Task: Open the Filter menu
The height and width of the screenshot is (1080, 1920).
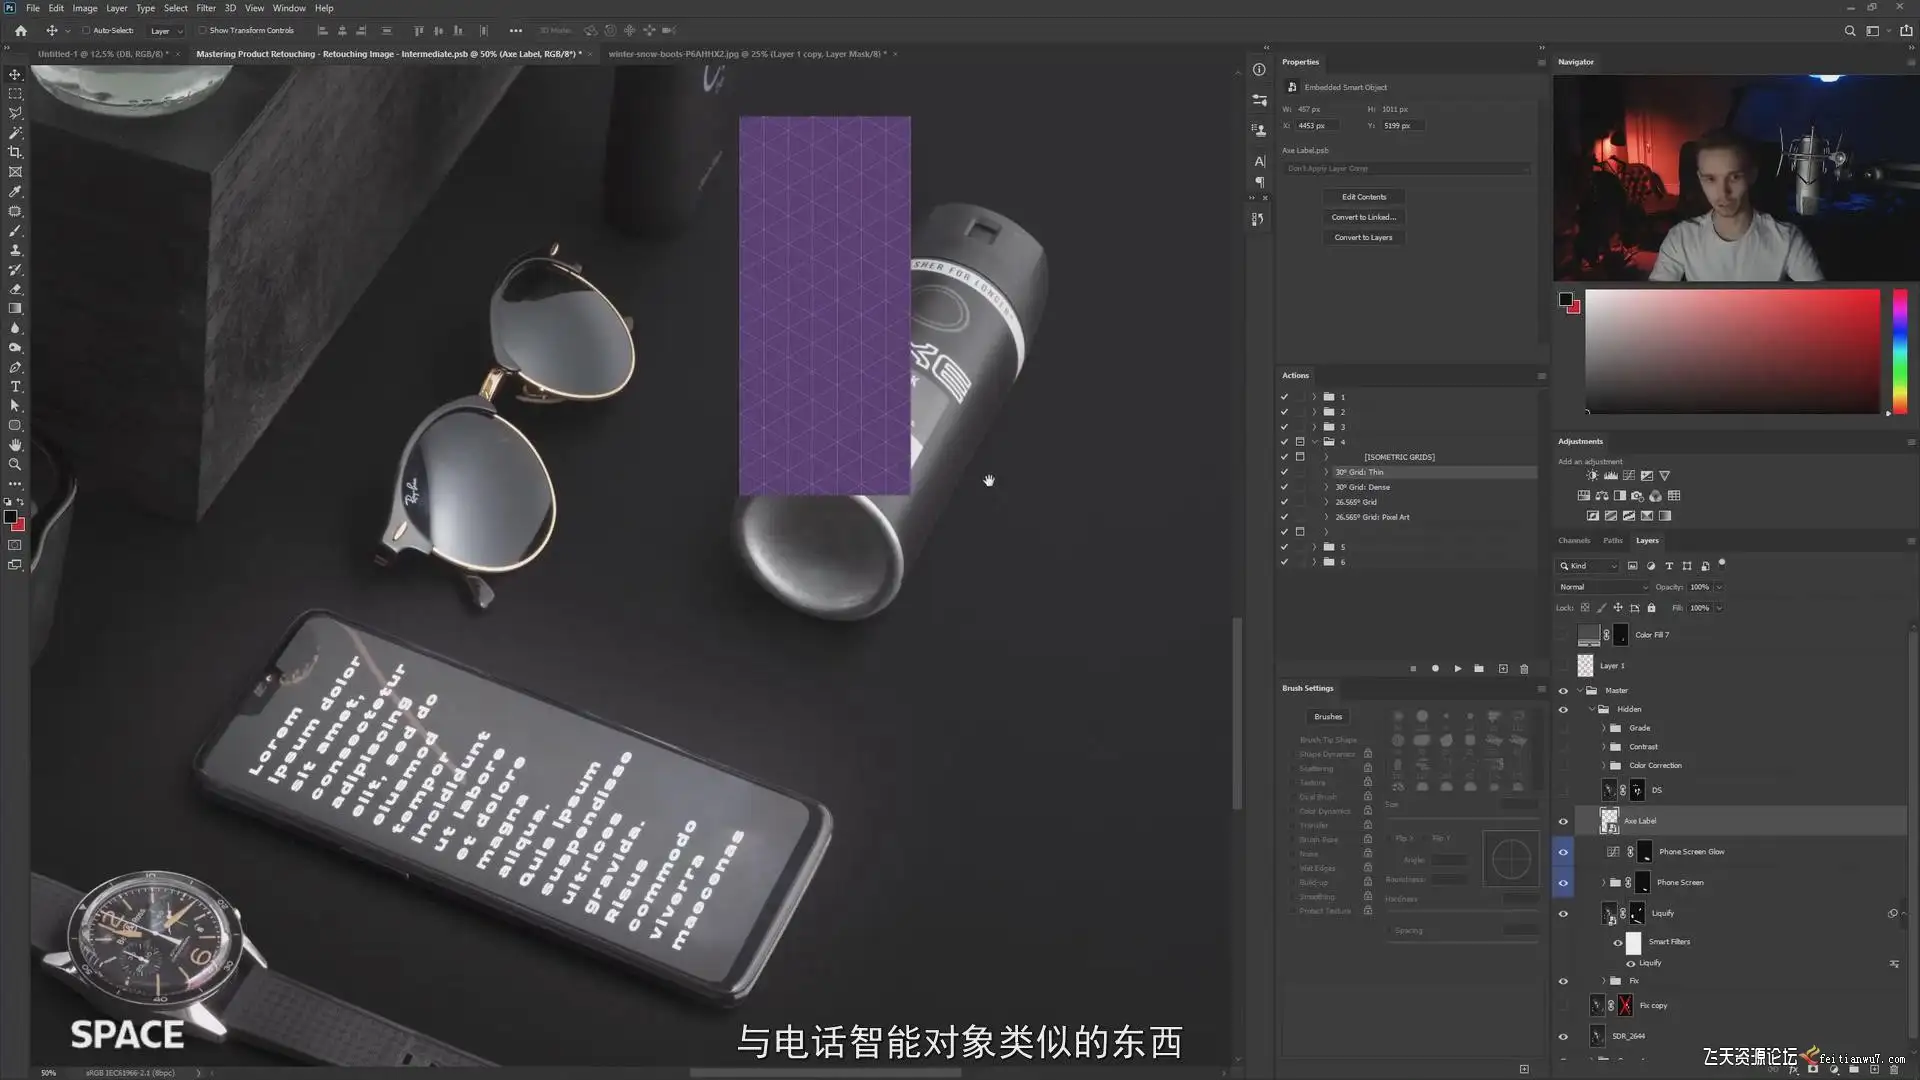Action: click(206, 8)
